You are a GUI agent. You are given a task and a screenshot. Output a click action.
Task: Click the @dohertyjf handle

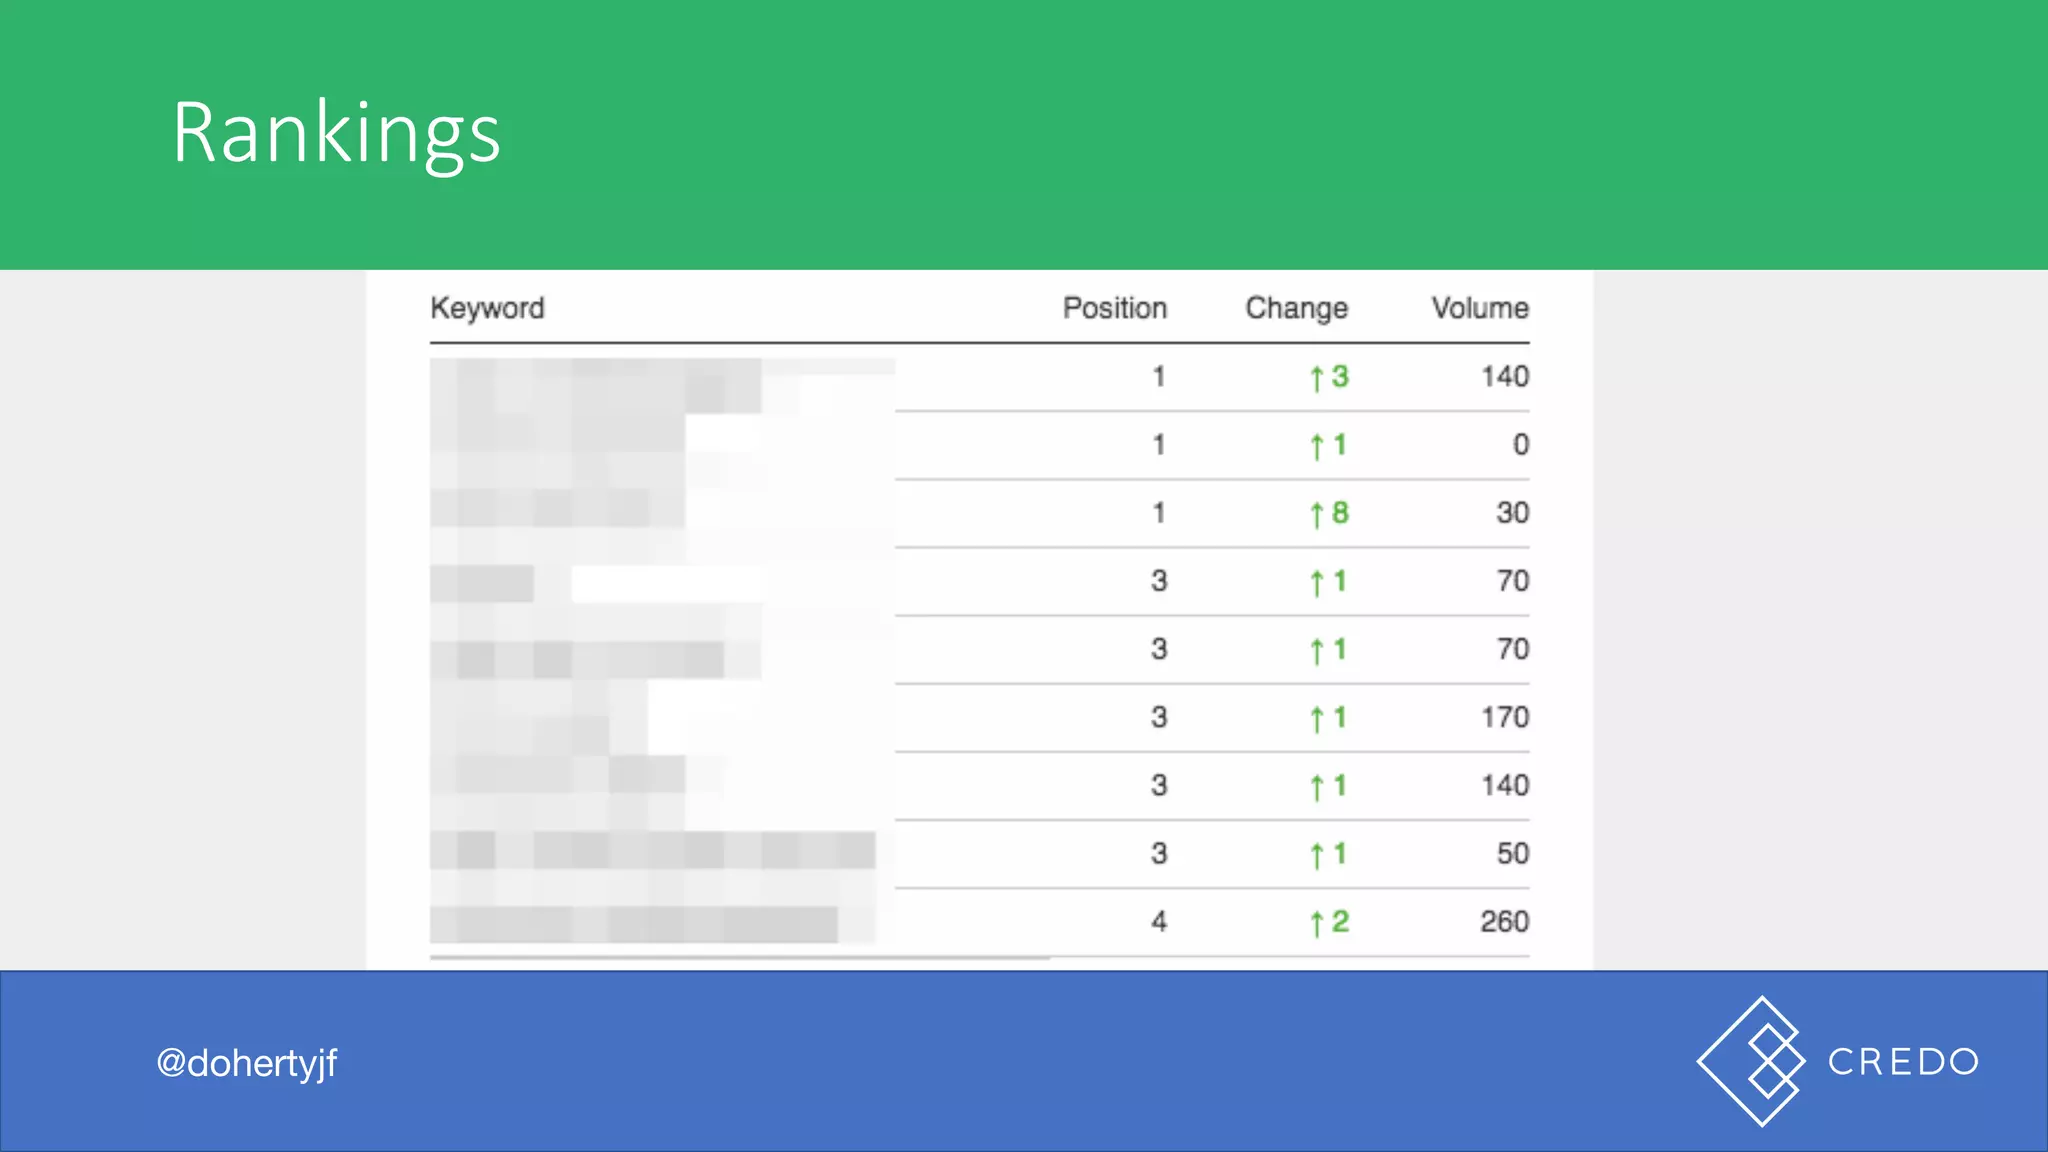[x=247, y=1062]
